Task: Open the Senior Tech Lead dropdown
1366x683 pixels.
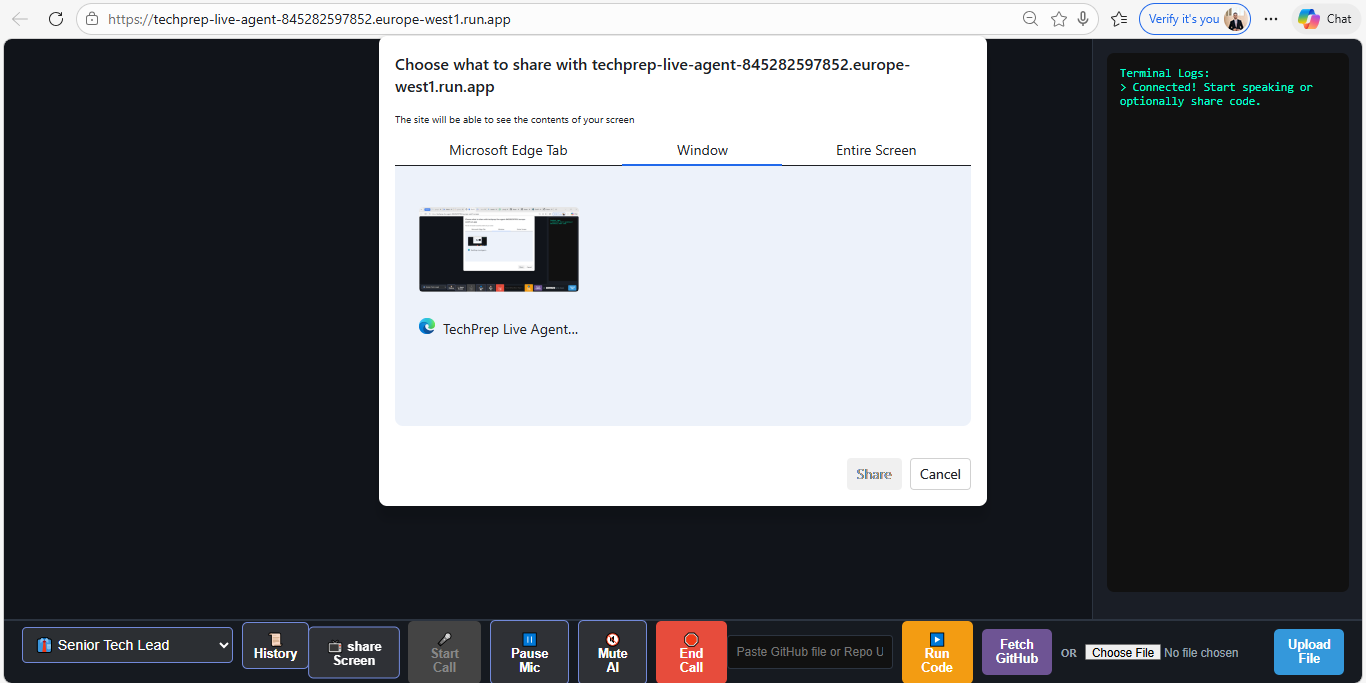Action: [127, 645]
